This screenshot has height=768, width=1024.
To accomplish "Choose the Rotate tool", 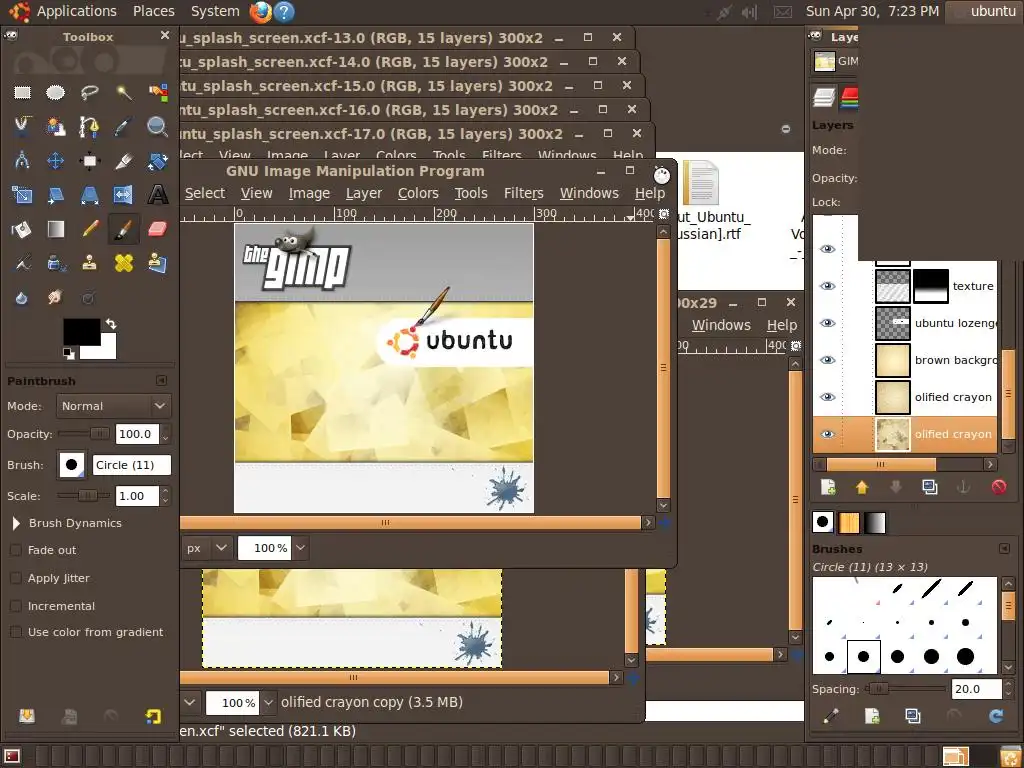I will pyautogui.click(x=157, y=161).
